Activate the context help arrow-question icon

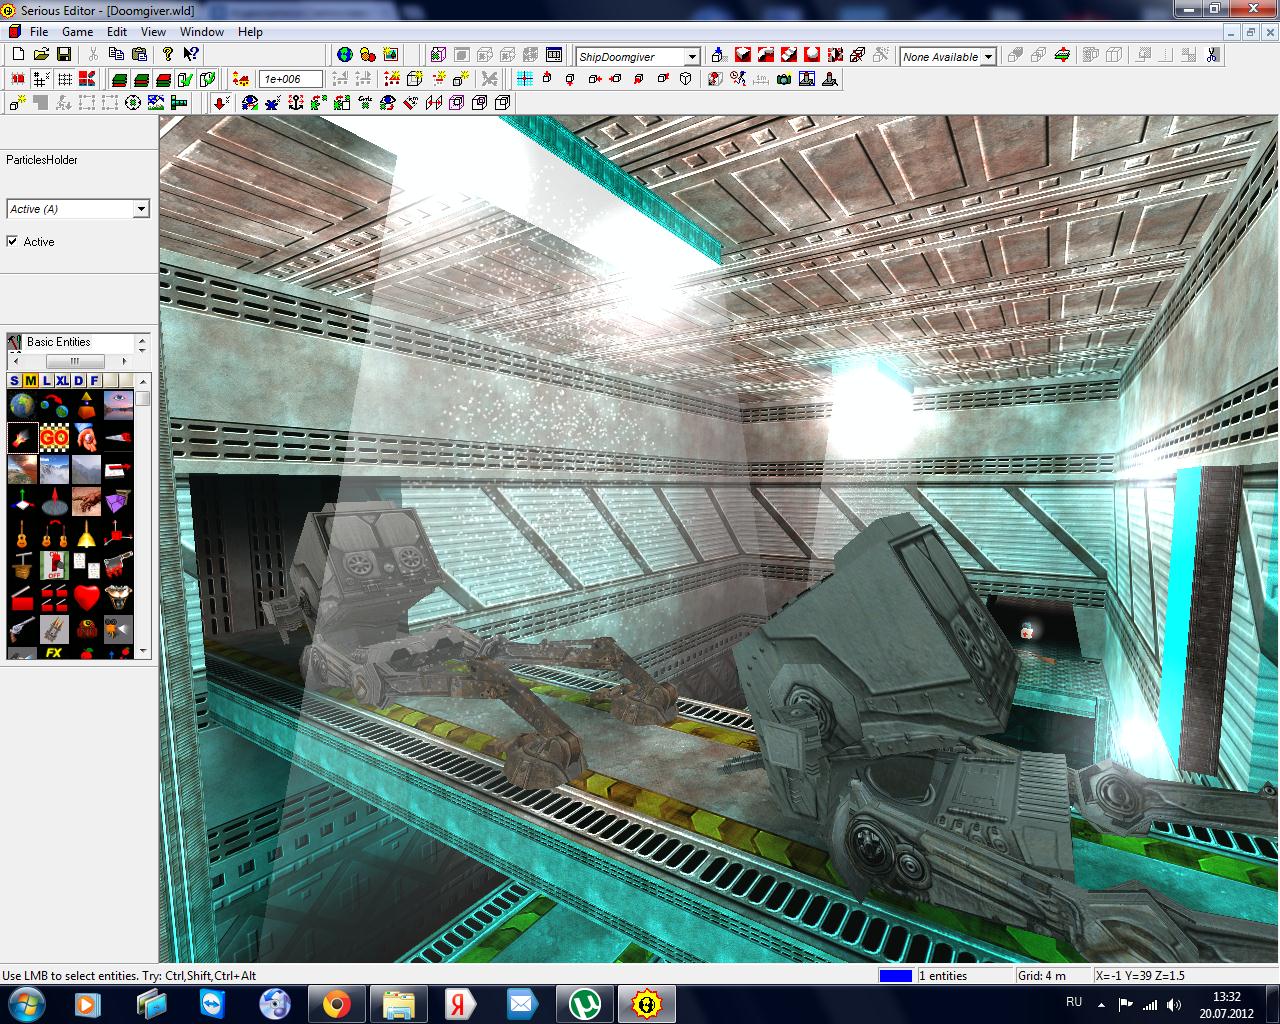coord(190,54)
